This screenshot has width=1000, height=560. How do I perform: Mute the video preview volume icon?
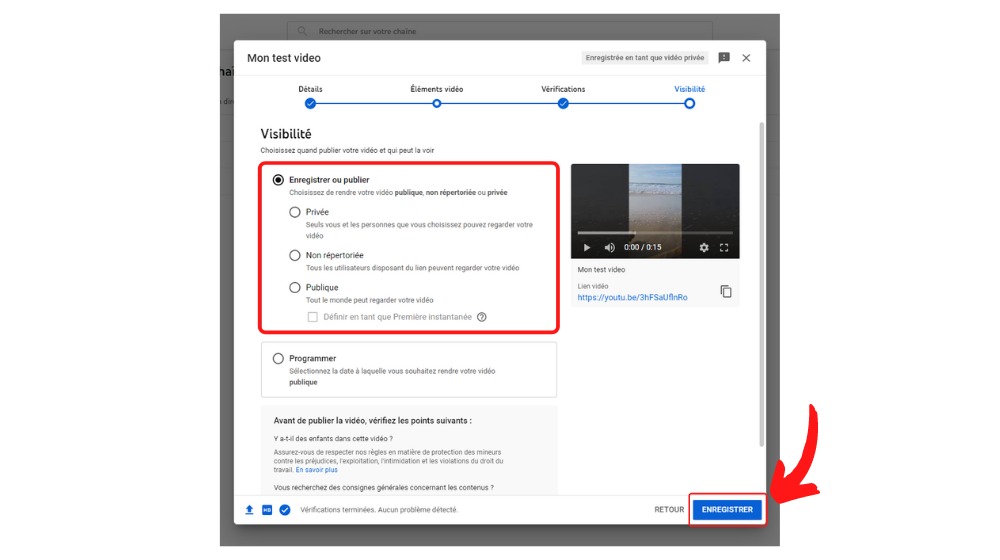point(610,247)
